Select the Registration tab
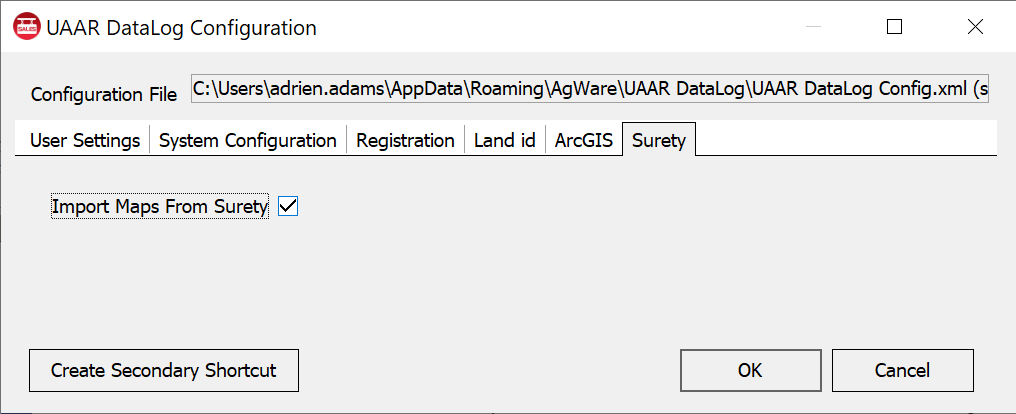1016x414 pixels. [x=406, y=140]
